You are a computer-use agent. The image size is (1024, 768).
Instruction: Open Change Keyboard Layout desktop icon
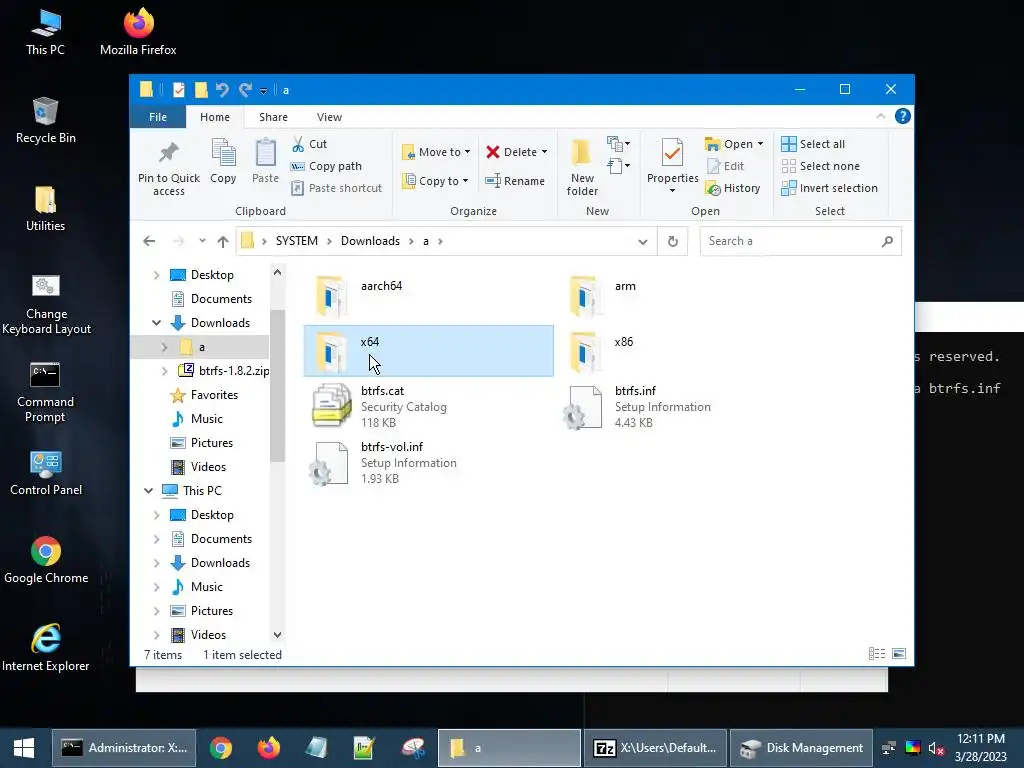(46, 304)
